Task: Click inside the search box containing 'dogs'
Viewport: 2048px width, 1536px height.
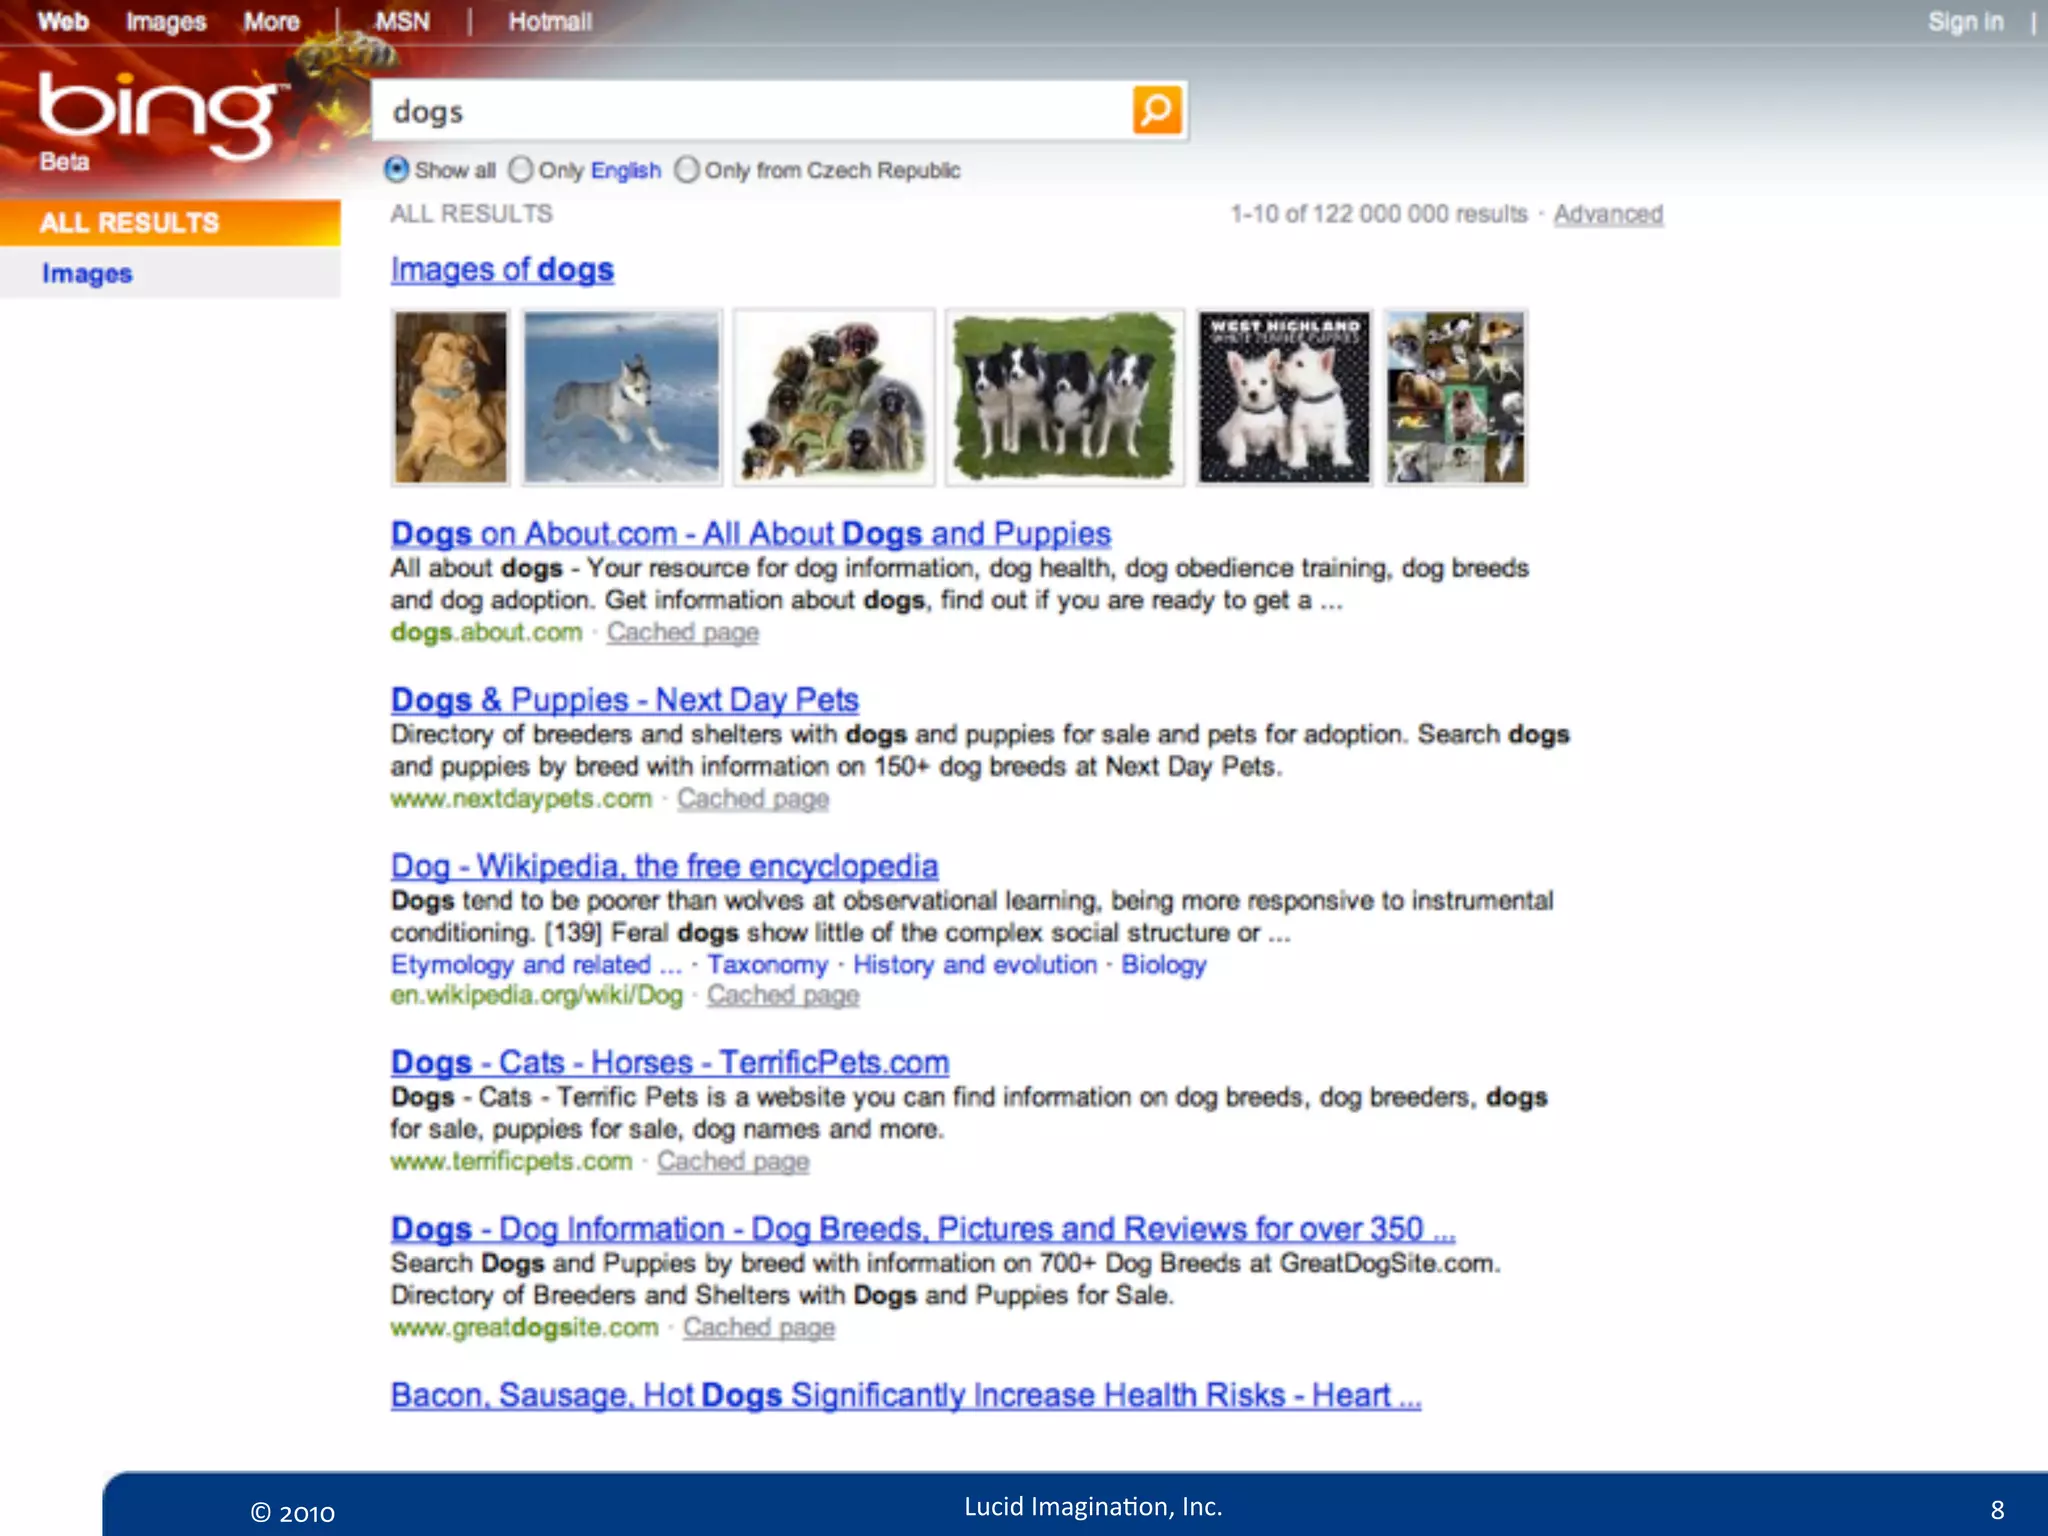Action: [x=750, y=111]
